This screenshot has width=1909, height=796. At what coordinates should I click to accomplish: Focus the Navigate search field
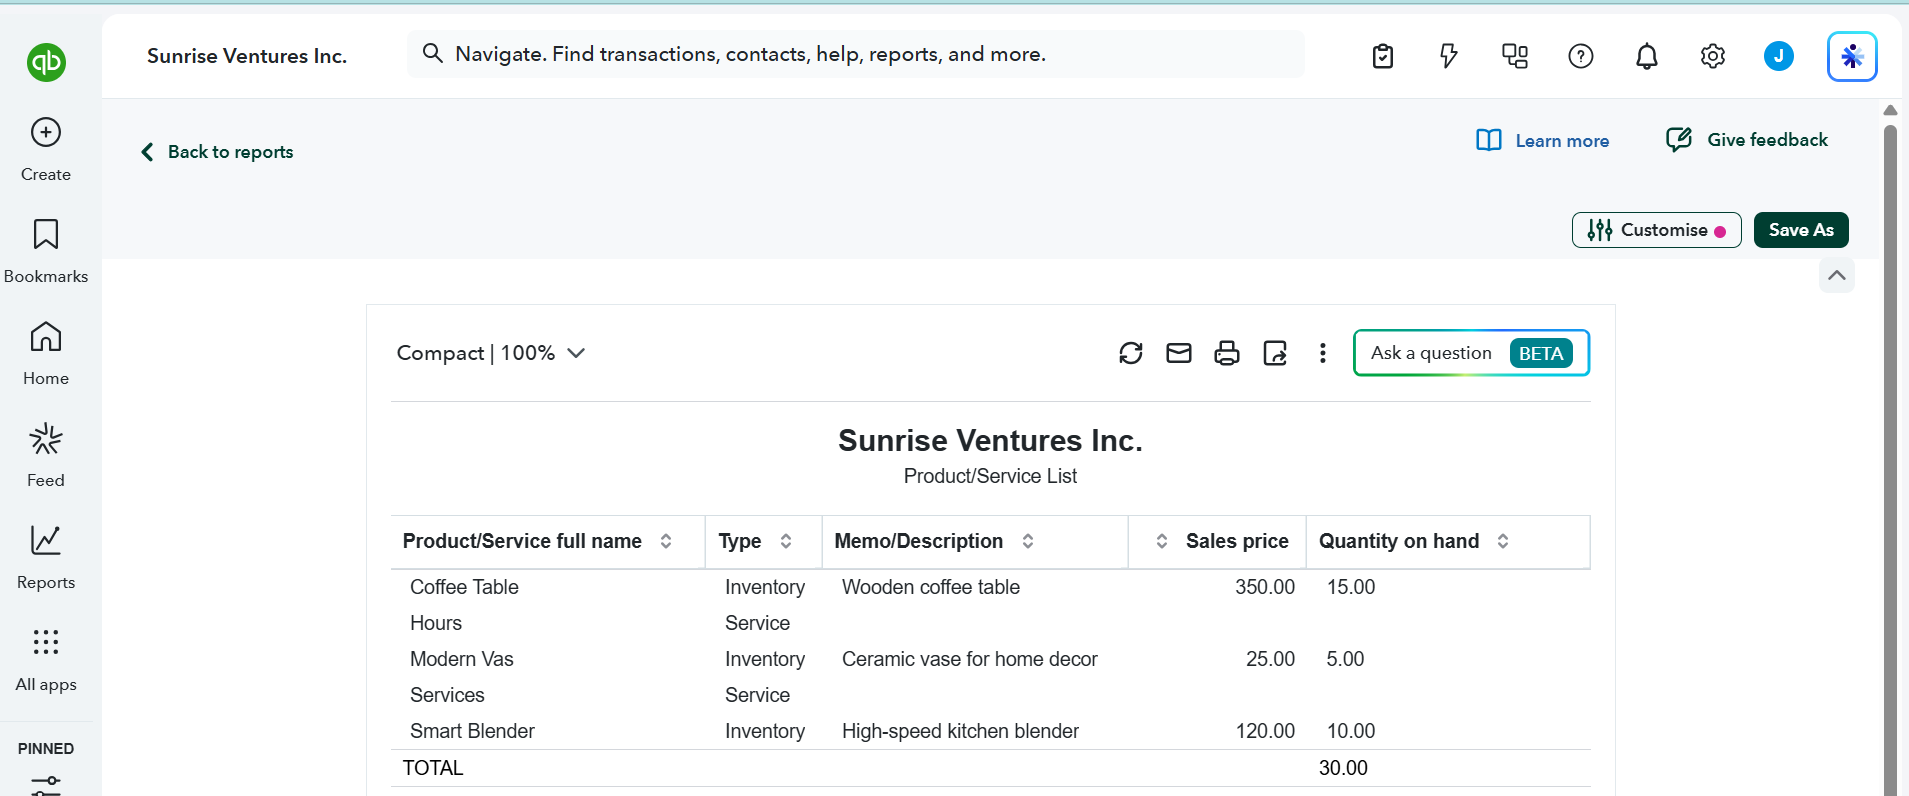(x=855, y=54)
